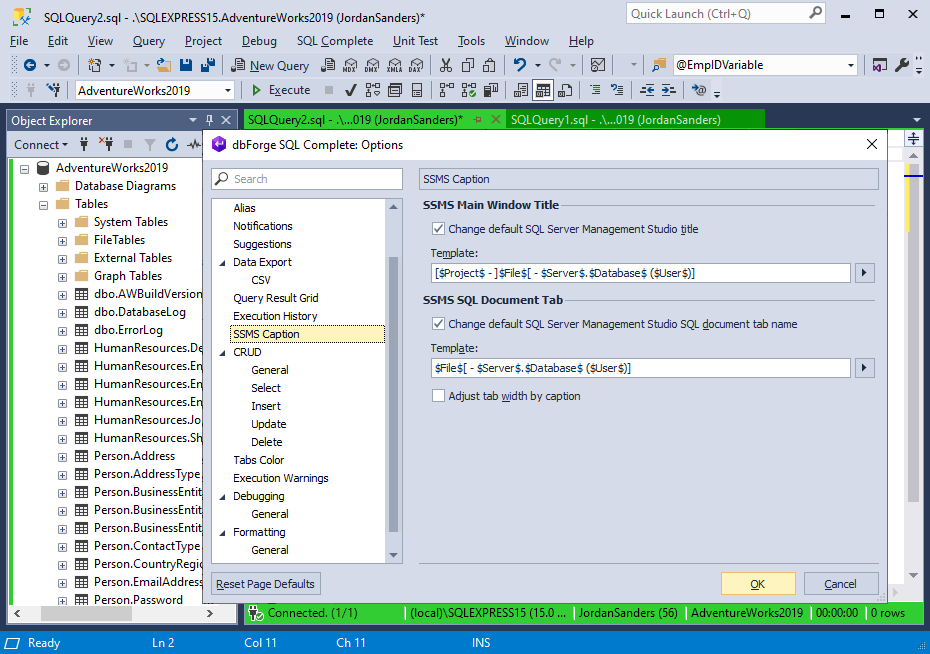
Task: Click the New Query button
Action: [x=270, y=65]
